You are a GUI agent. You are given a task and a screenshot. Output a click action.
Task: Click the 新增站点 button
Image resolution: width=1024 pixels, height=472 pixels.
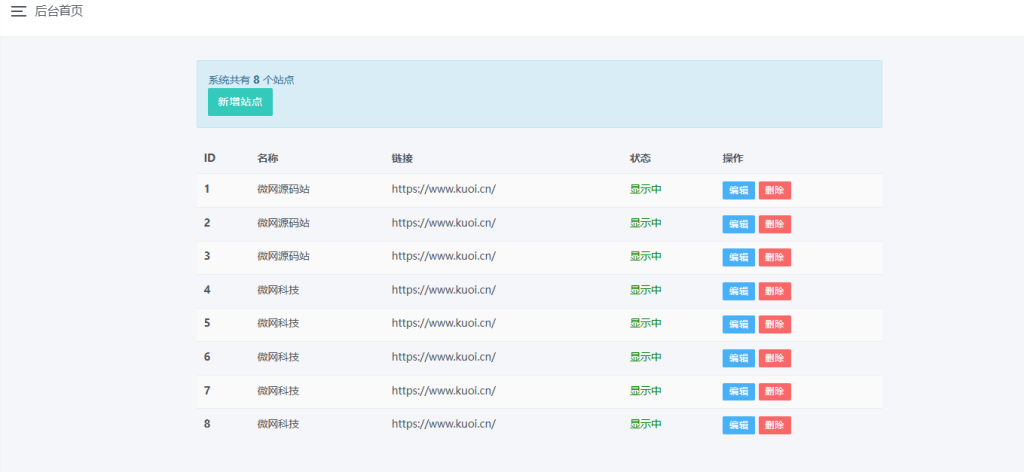pyautogui.click(x=240, y=102)
